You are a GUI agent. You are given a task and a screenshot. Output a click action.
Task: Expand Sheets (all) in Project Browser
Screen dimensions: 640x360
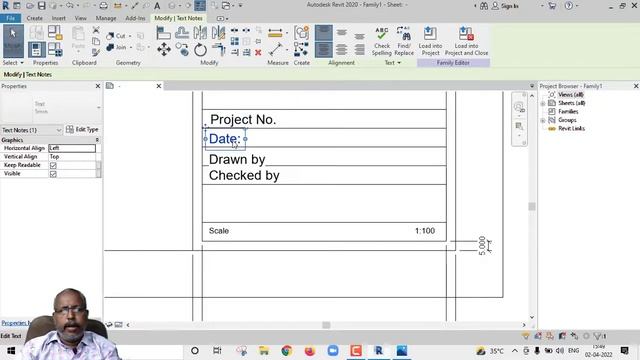pyautogui.click(x=543, y=103)
